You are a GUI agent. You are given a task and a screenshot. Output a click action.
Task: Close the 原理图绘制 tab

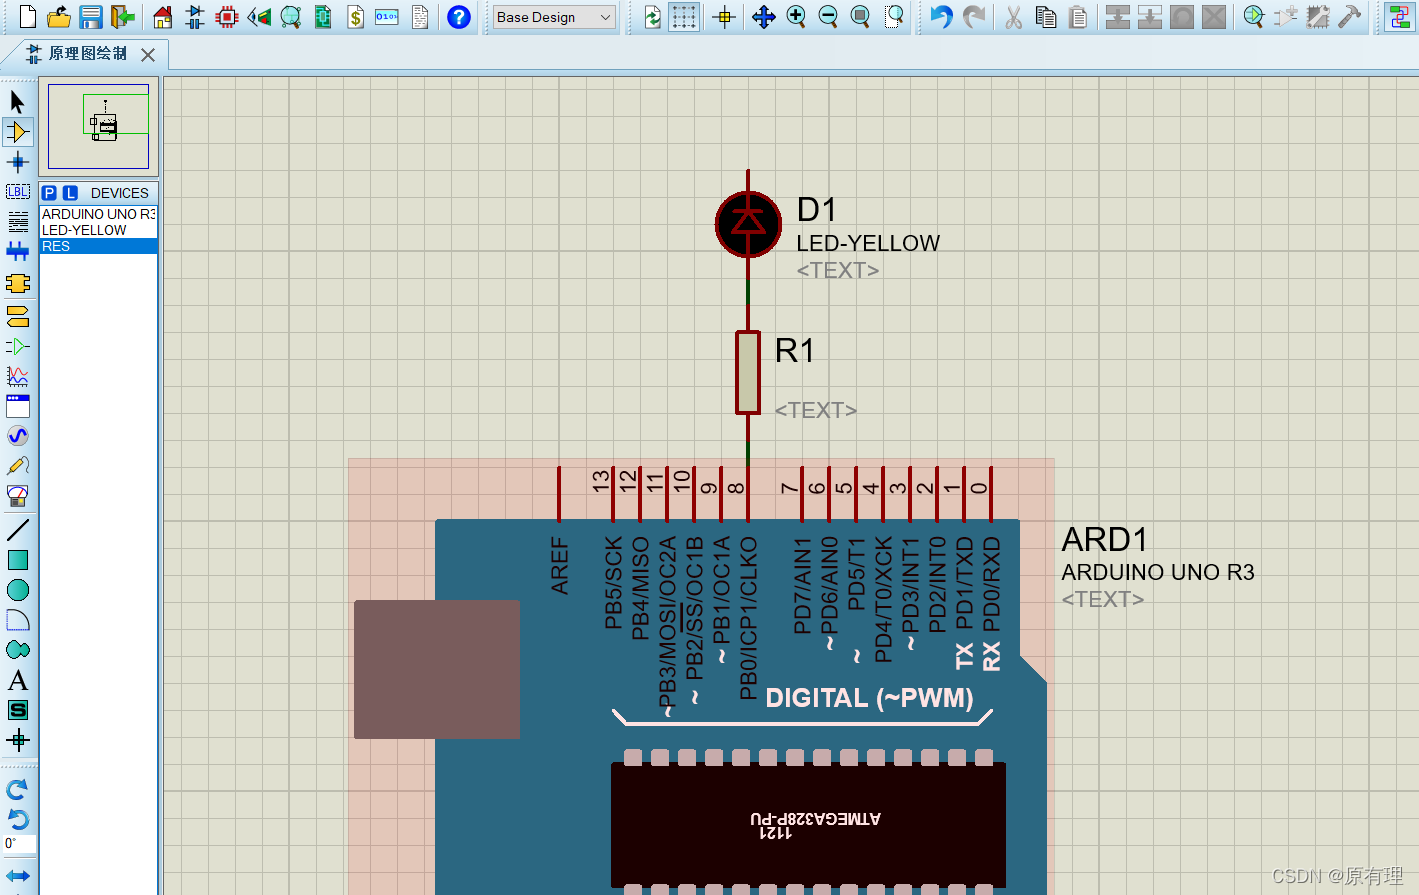[148, 55]
